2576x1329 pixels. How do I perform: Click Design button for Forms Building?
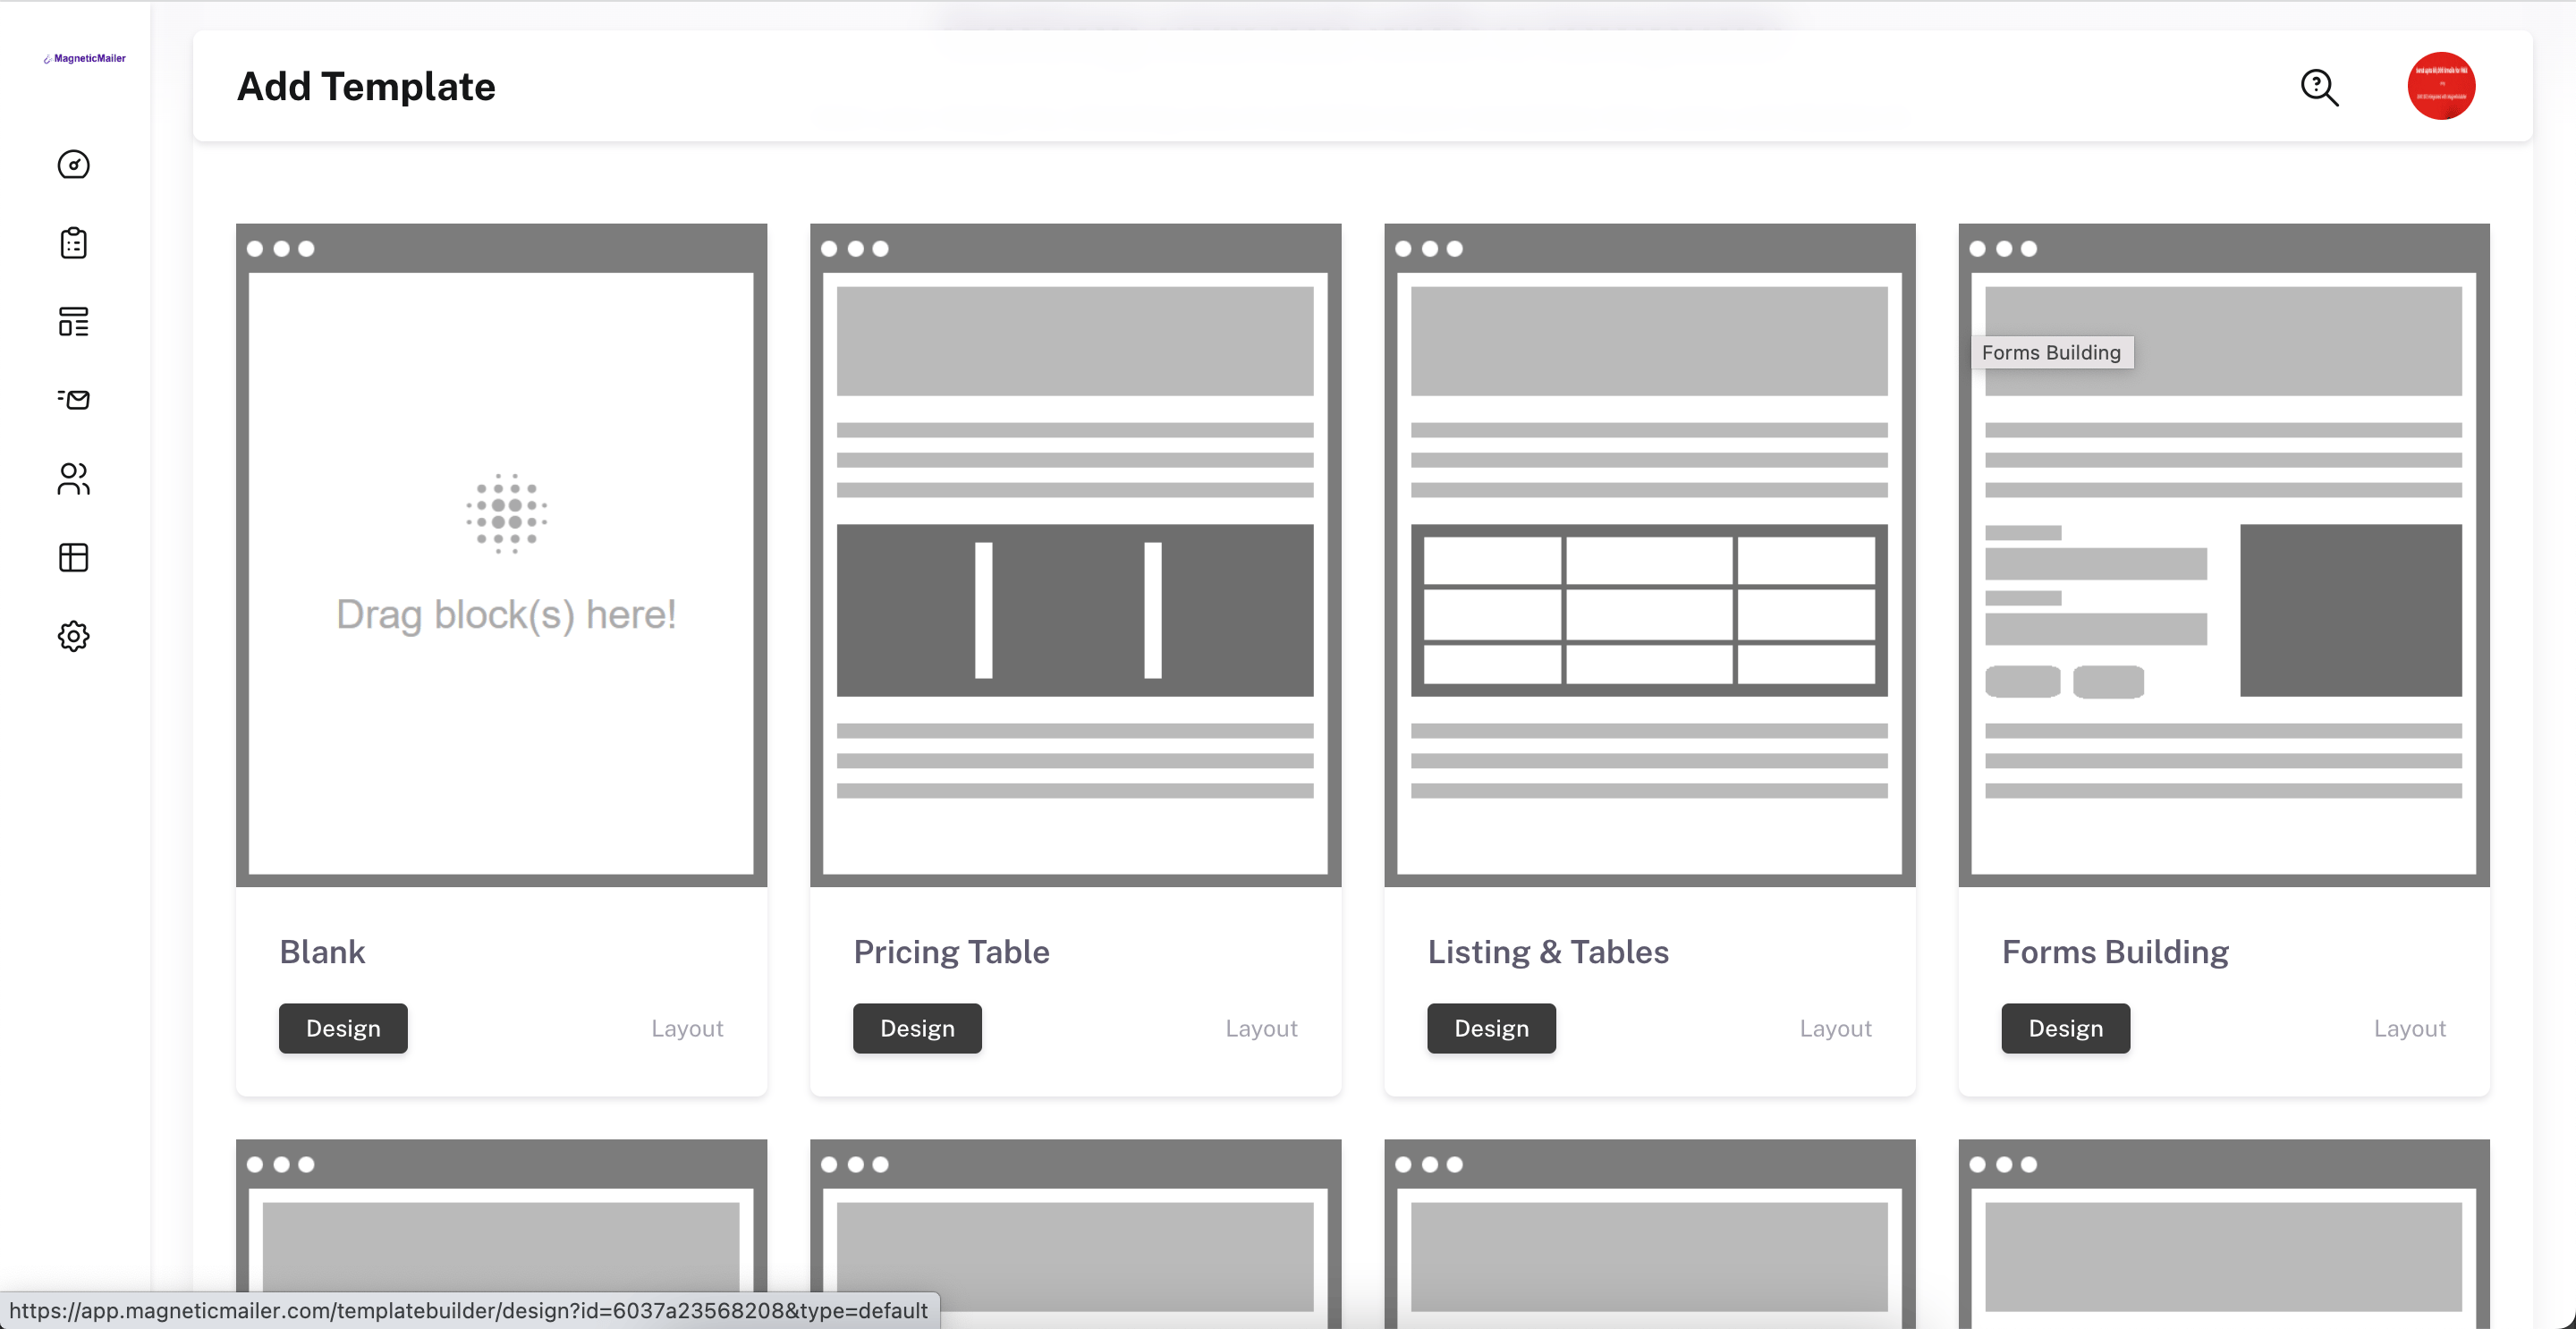(2065, 1028)
